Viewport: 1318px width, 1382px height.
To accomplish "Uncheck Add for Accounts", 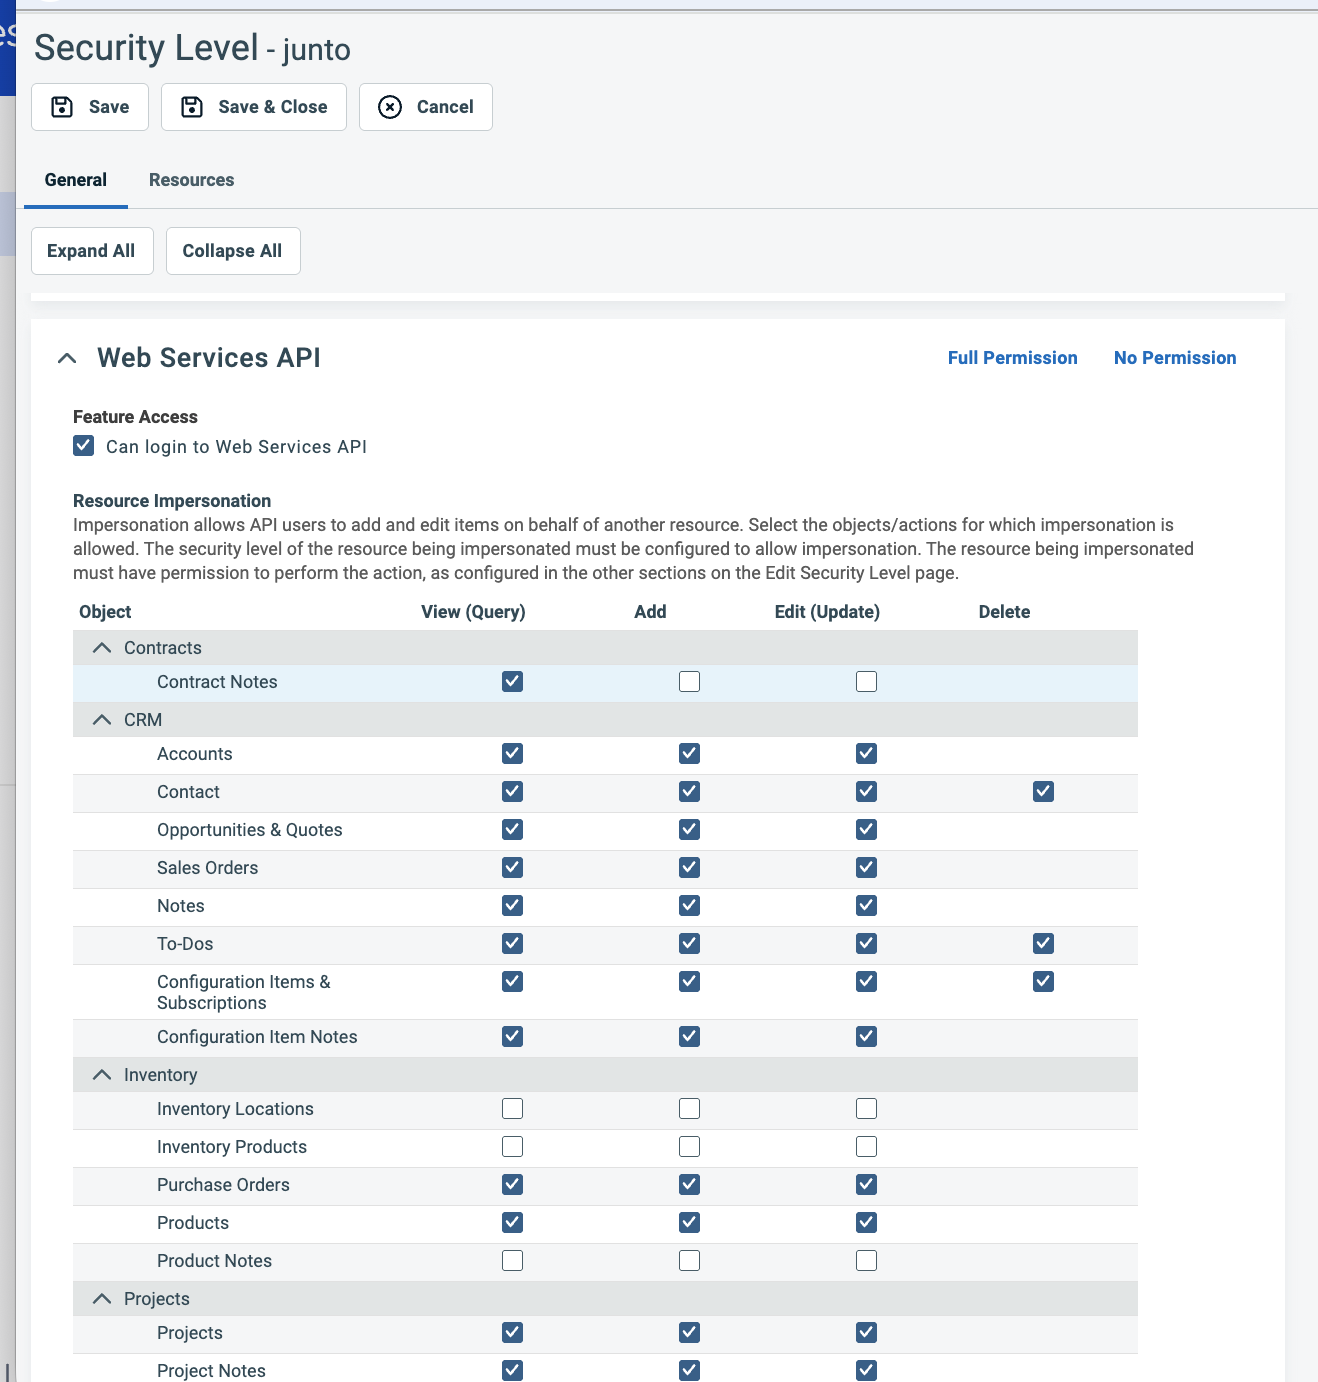I will click(690, 754).
